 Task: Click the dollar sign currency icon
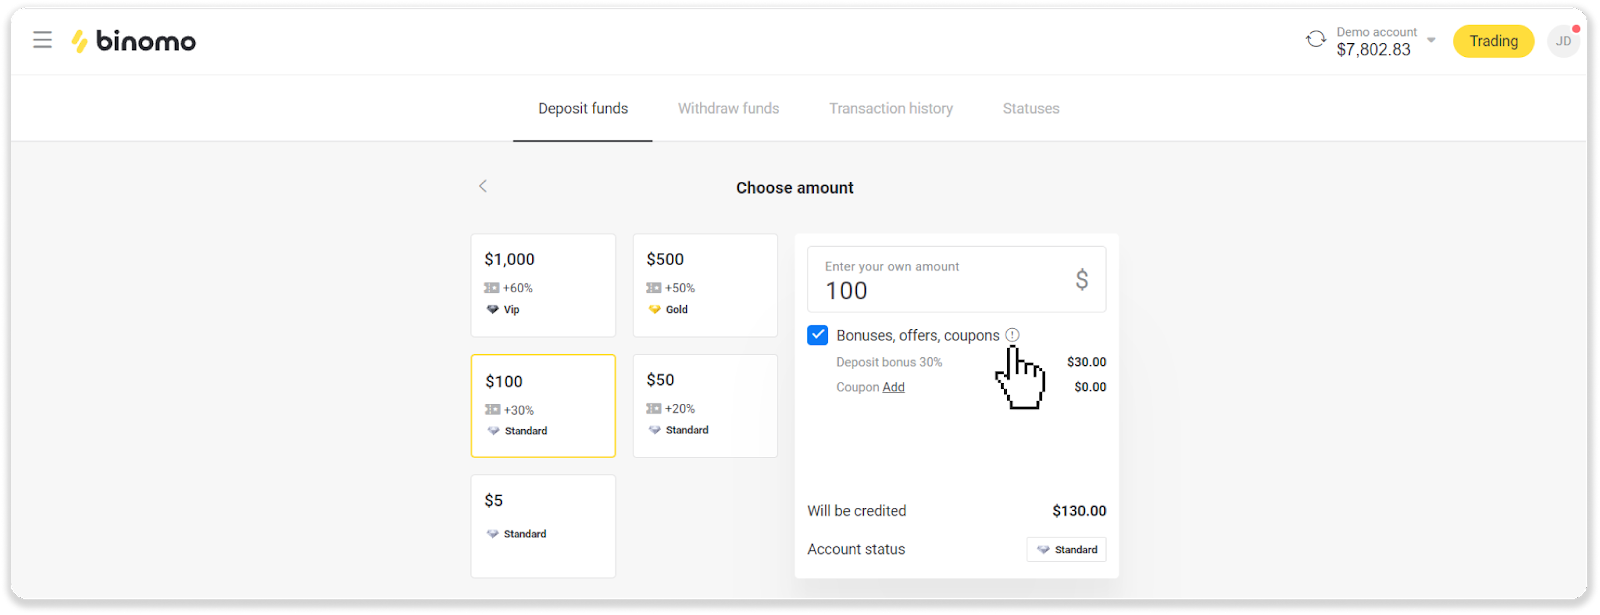pyautogui.click(x=1081, y=280)
